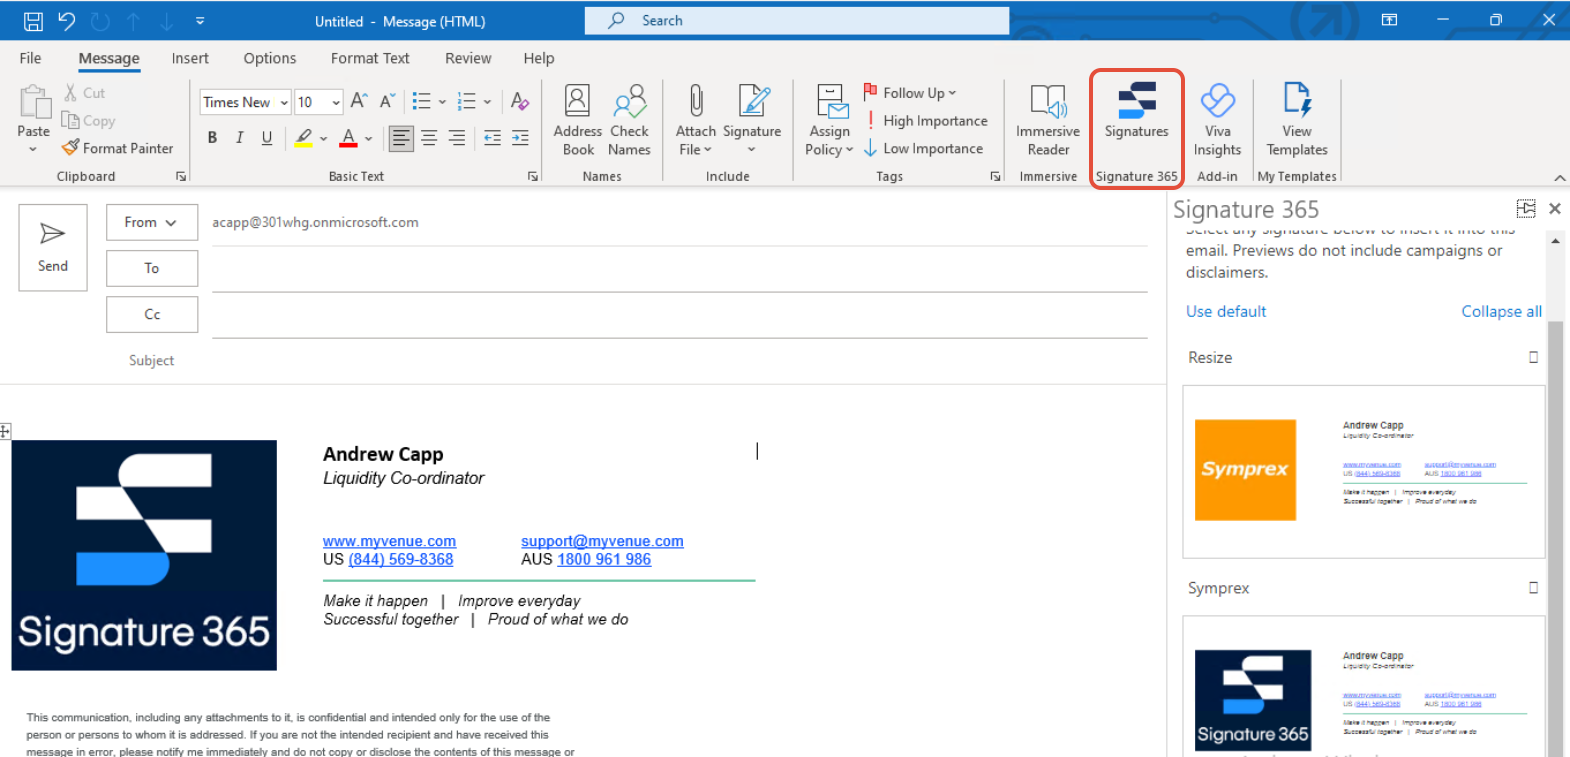Click Use default link in pane
Screen dimensions: 1570x757
coord(1226,311)
